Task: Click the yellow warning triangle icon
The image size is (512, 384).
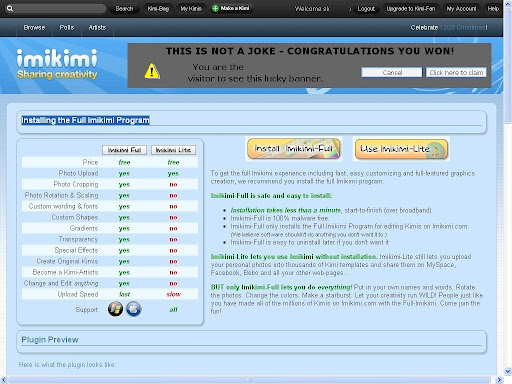Action: tap(152, 71)
